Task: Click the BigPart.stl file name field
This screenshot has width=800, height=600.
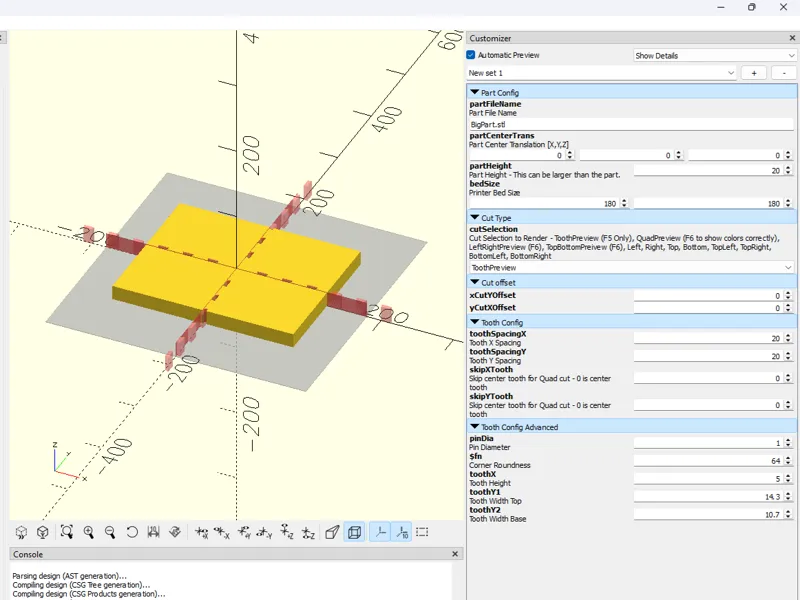Action: coord(631,124)
